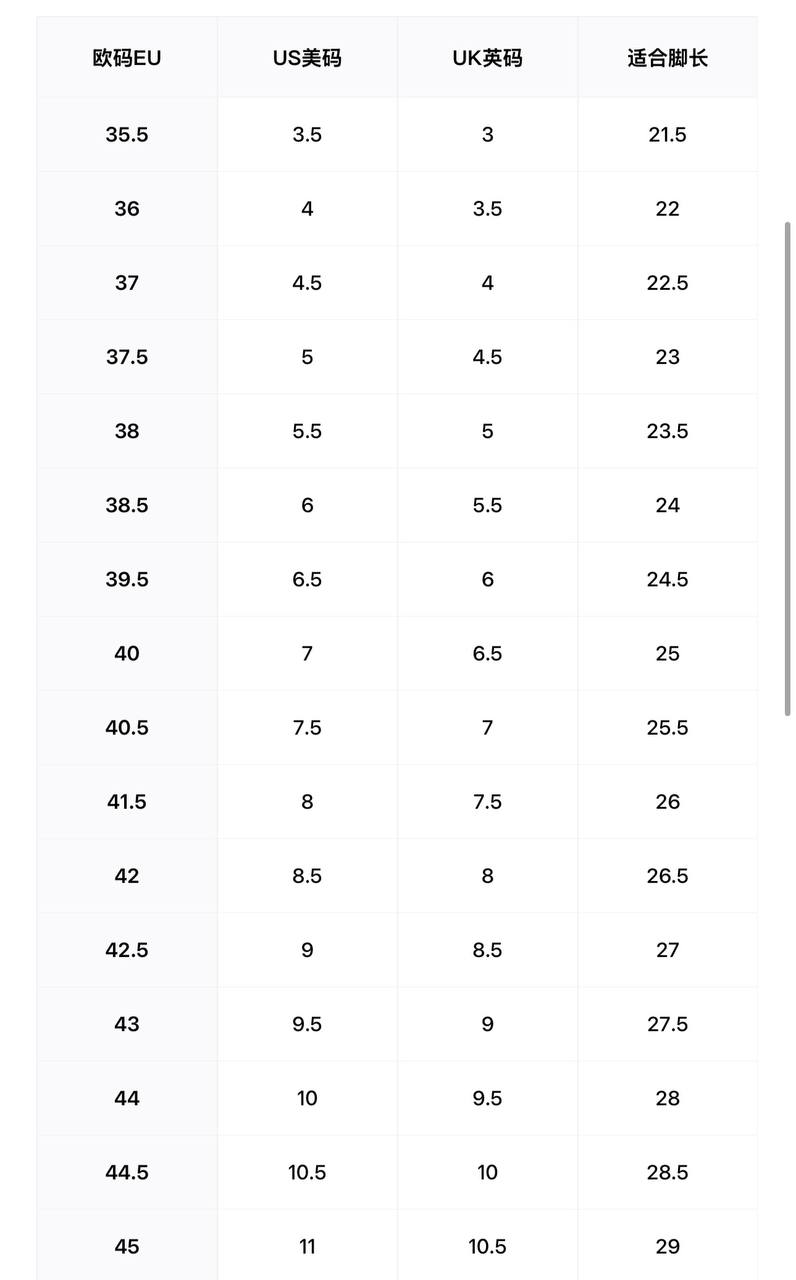Click US size 11 cell
This screenshot has width=796, height=1280.
[307, 1246]
